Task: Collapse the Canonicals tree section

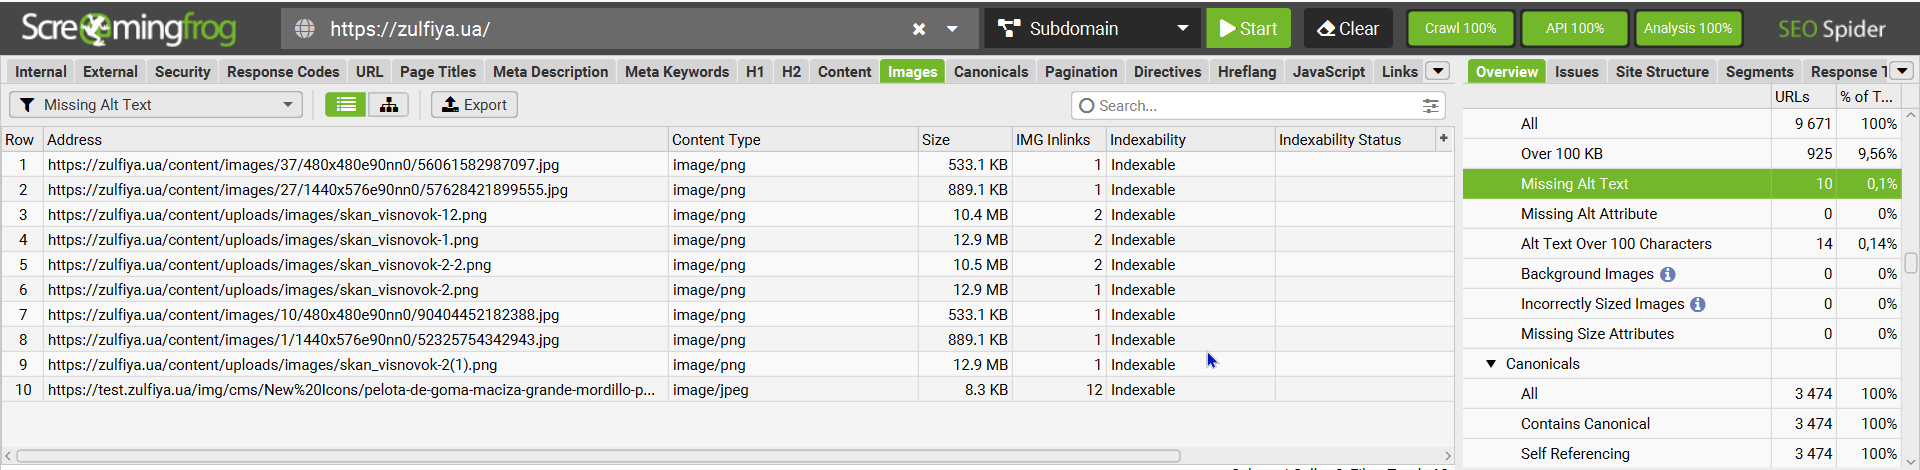Action: pyautogui.click(x=1491, y=364)
